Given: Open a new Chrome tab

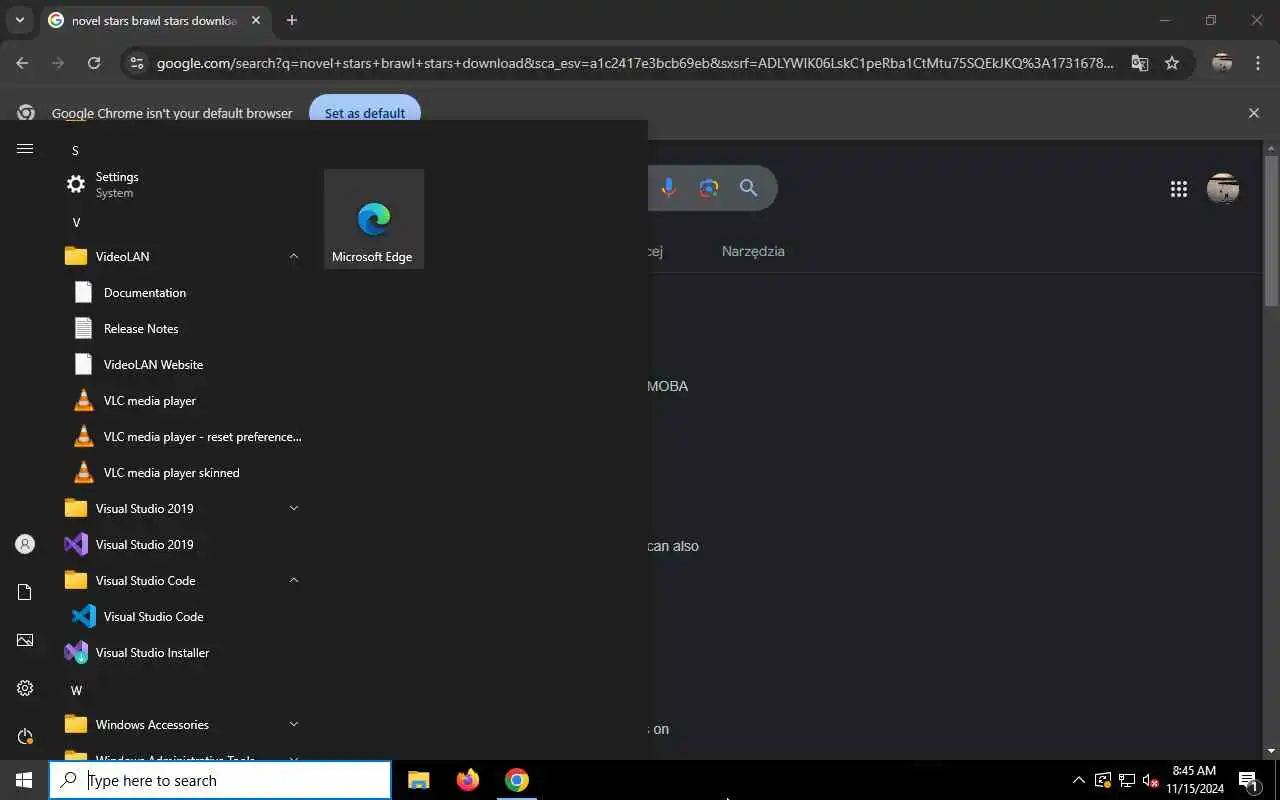Looking at the screenshot, I should pos(291,20).
